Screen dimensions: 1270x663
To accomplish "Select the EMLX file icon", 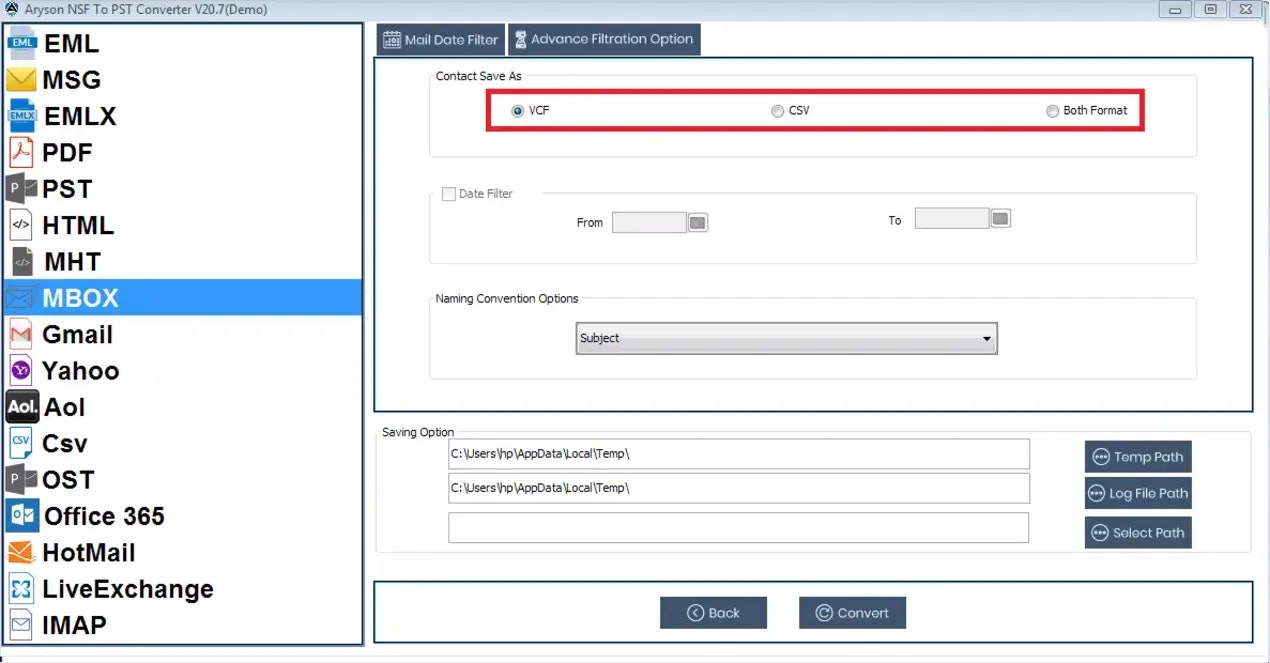I will pyautogui.click(x=22, y=116).
